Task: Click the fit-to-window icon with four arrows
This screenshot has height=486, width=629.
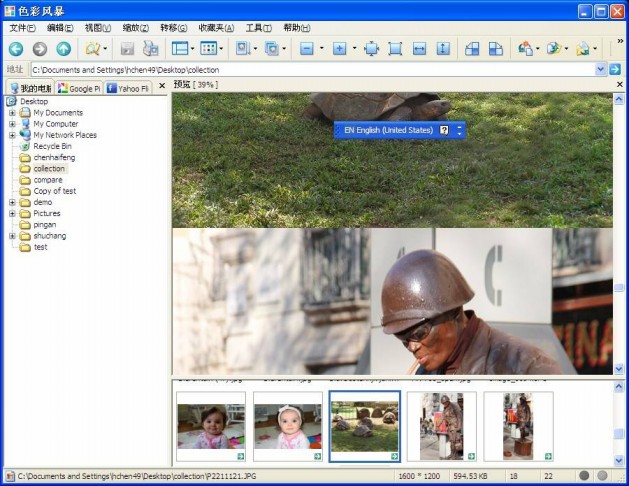Action: pos(371,48)
